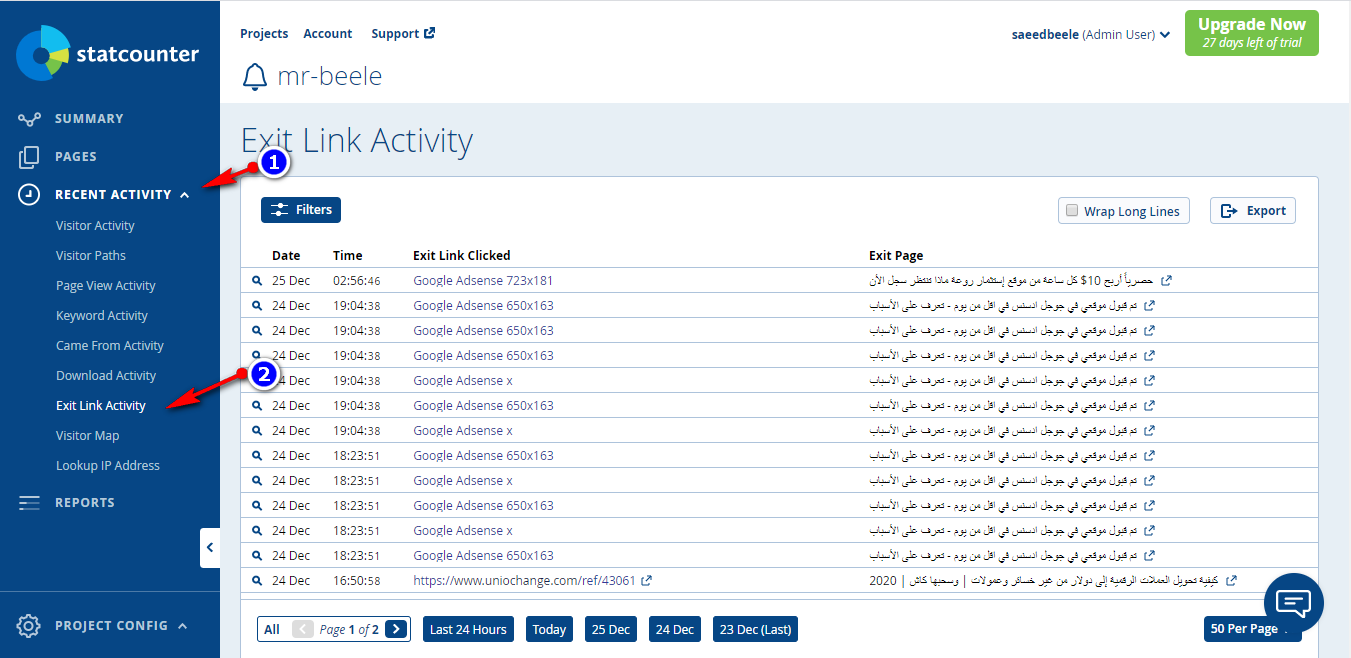Click the Filters sliders icon
1351x658 pixels.
(x=279, y=210)
